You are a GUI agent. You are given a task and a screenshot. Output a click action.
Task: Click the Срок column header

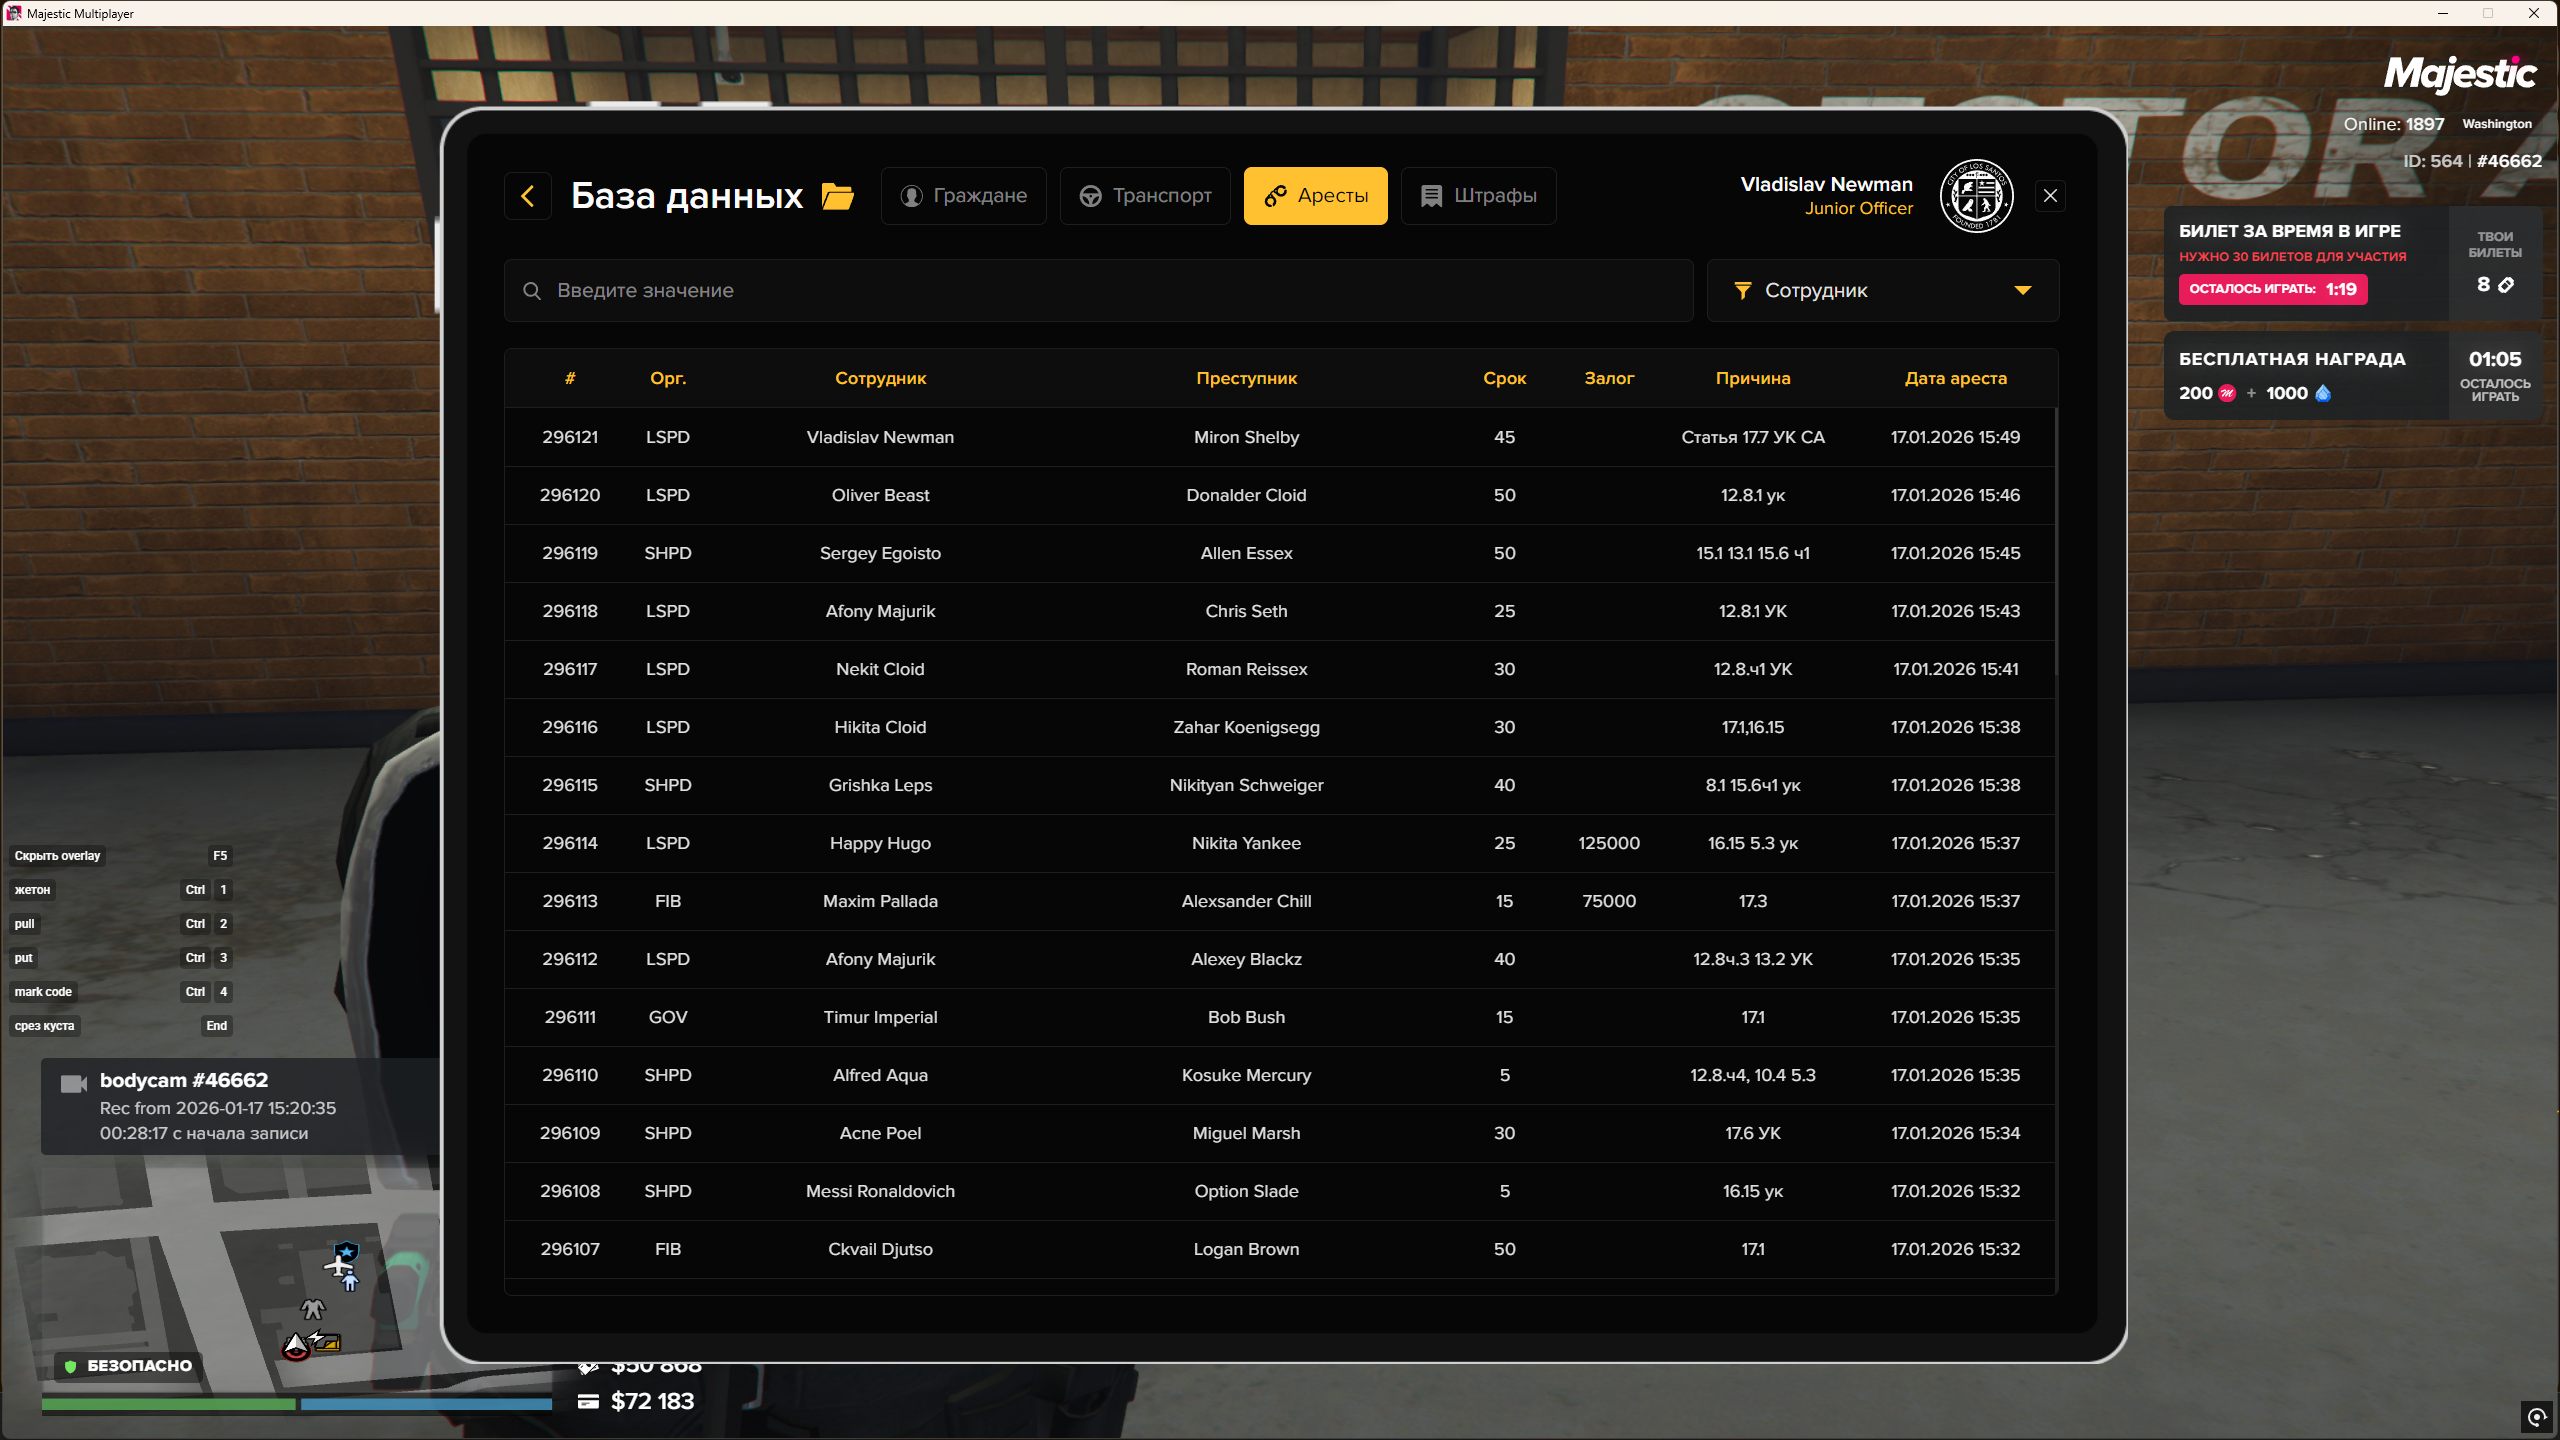click(x=1504, y=378)
